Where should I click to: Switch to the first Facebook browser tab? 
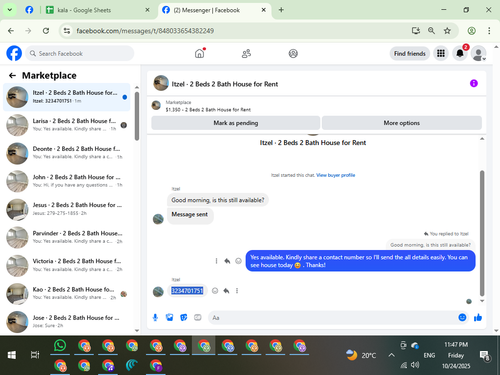coord(29,10)
